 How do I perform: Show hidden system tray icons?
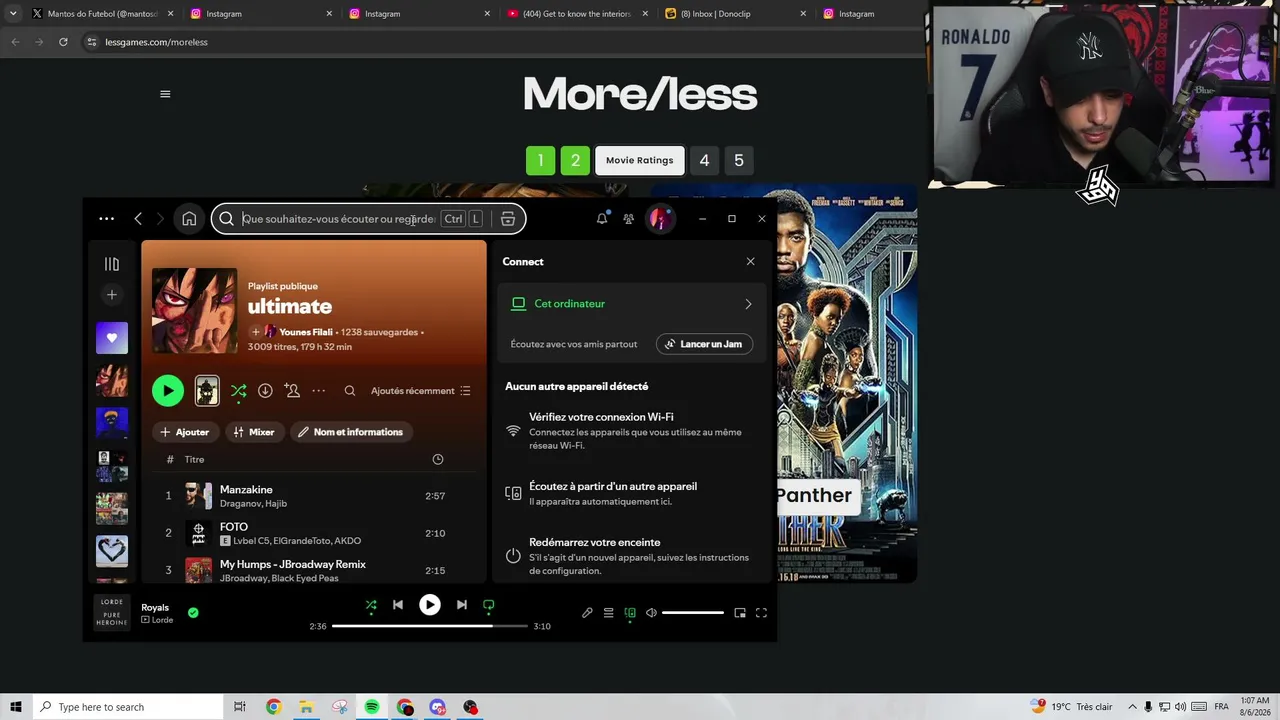point(1132,707)
